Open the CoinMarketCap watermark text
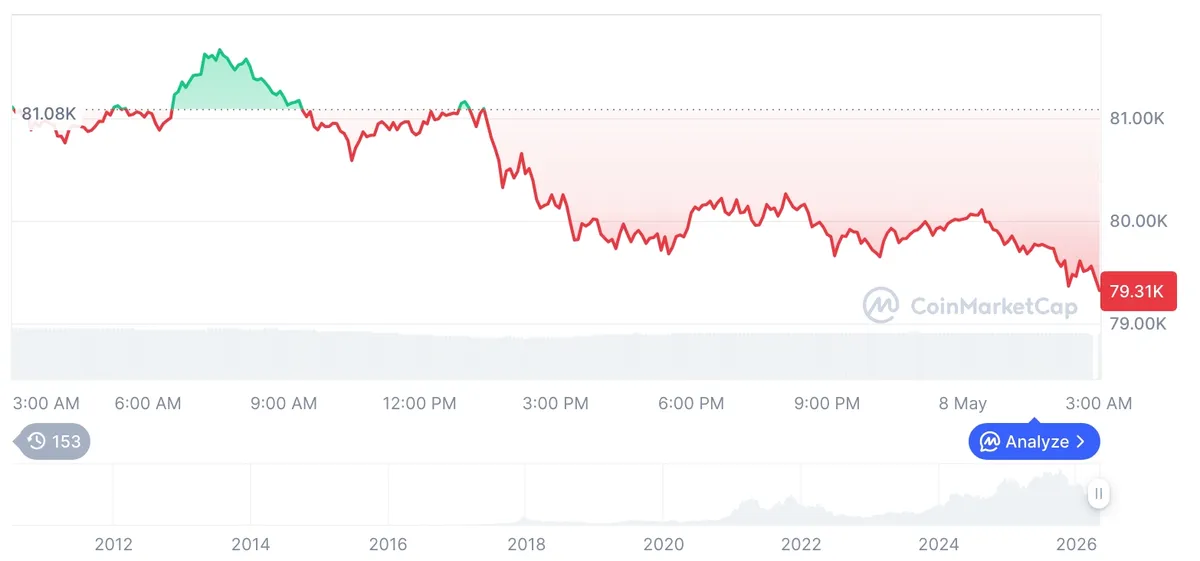 tap(994, 305)
